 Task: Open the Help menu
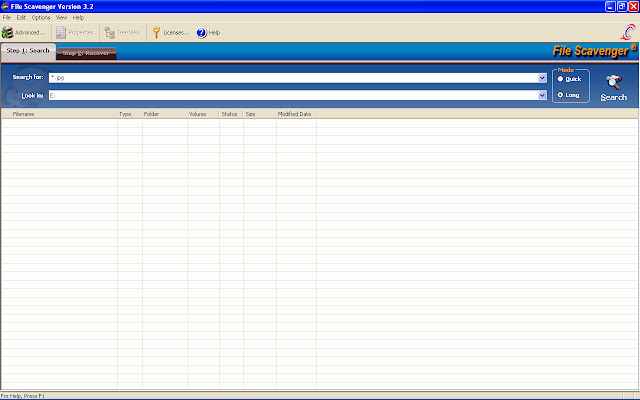pos(78,18)
